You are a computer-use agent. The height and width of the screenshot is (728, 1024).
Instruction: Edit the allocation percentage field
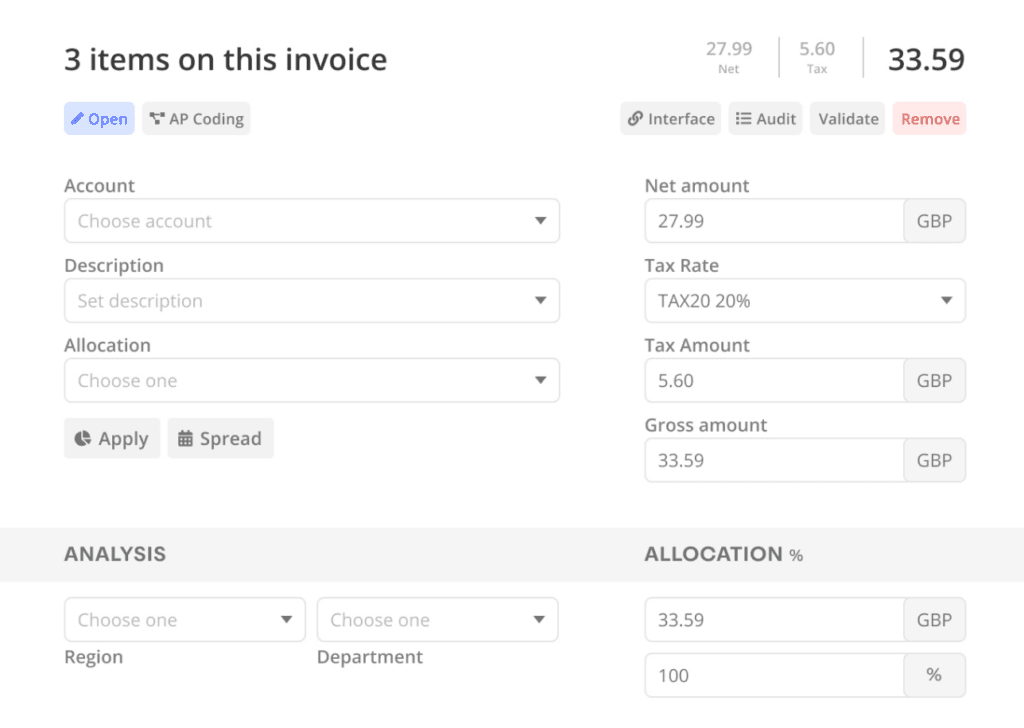(774, 676)
